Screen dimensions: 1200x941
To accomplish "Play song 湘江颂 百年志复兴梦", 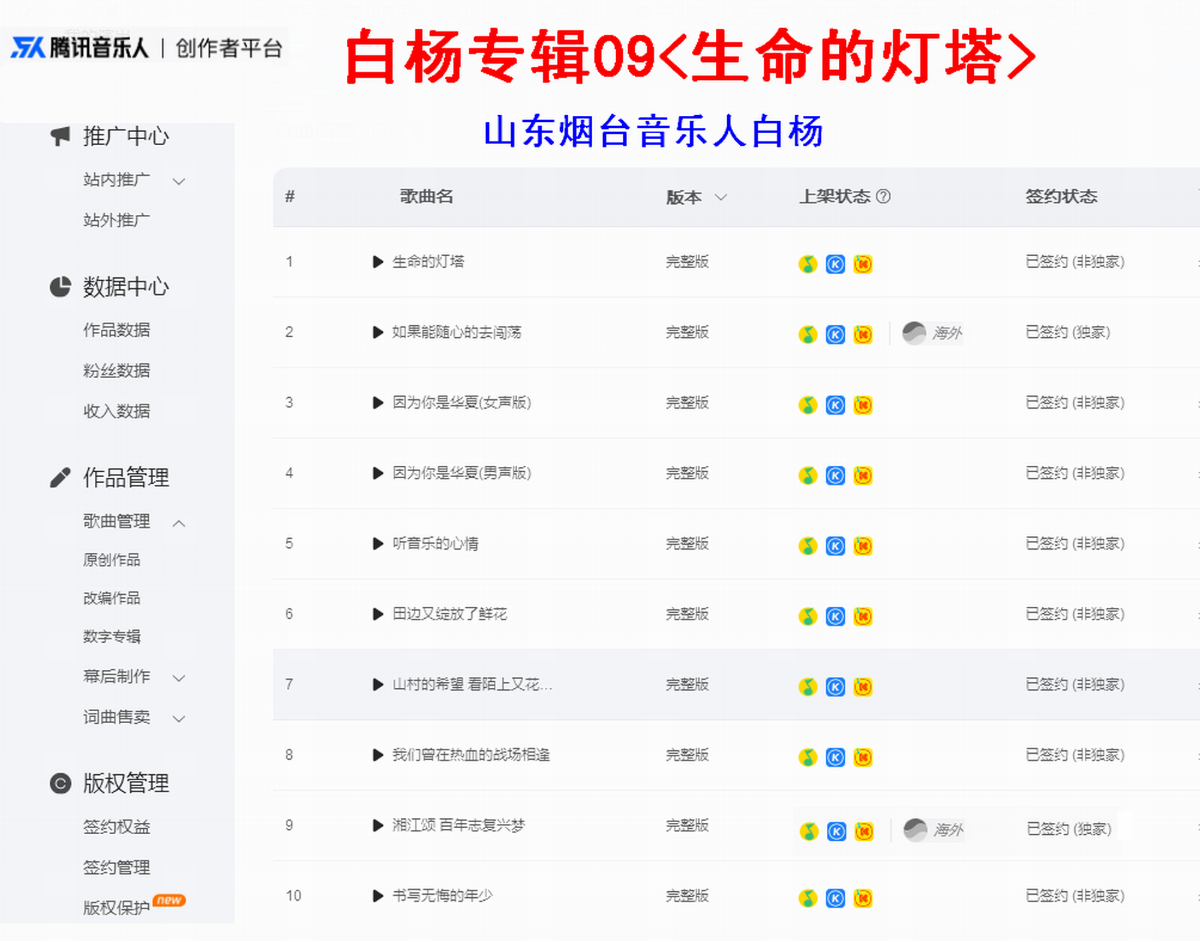I will [378, 826].
